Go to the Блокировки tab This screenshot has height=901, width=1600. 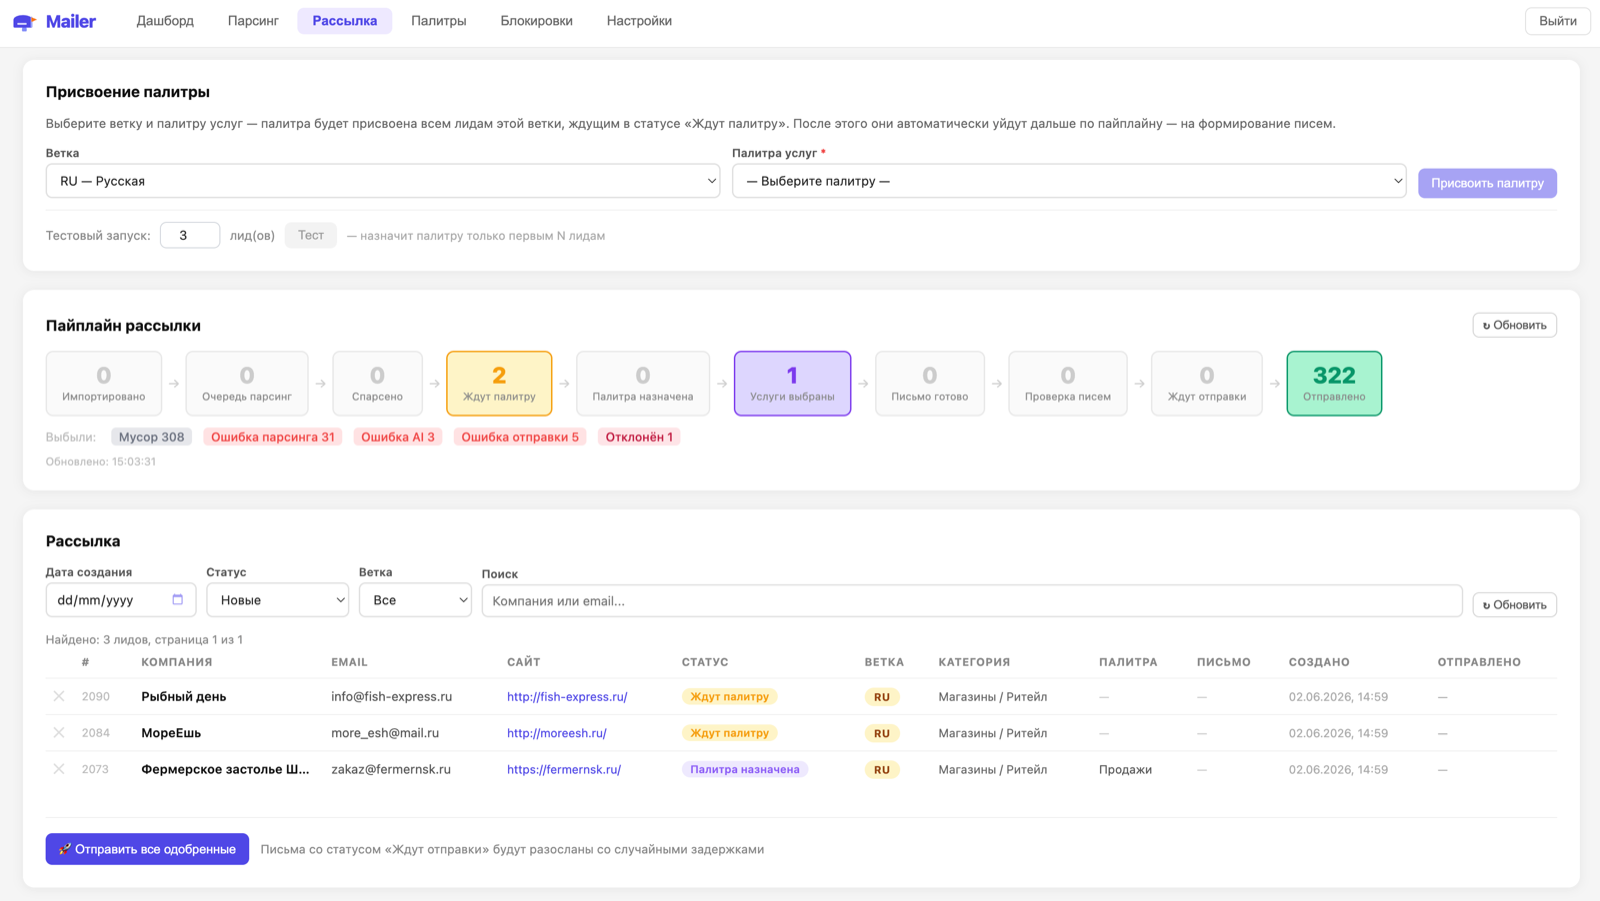[537, 21]
